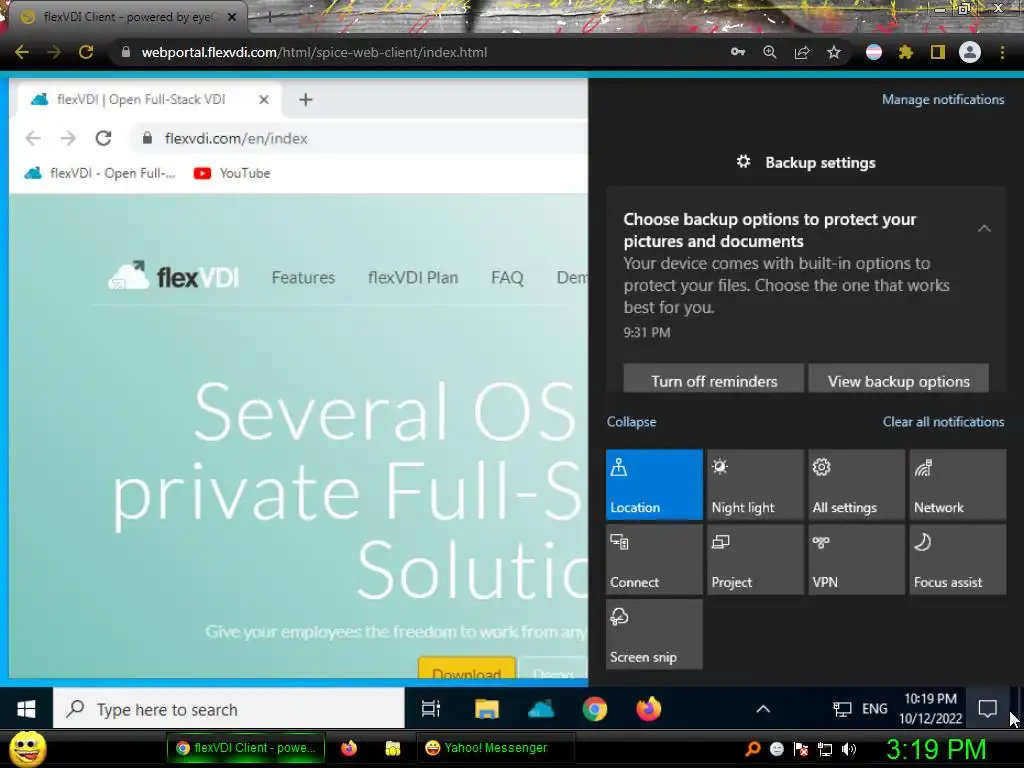Switch to Yahoo! Messenger taskbar item
Image resolution: width=1024 pixels, height=768 pixels.
(x=496, y=748)
